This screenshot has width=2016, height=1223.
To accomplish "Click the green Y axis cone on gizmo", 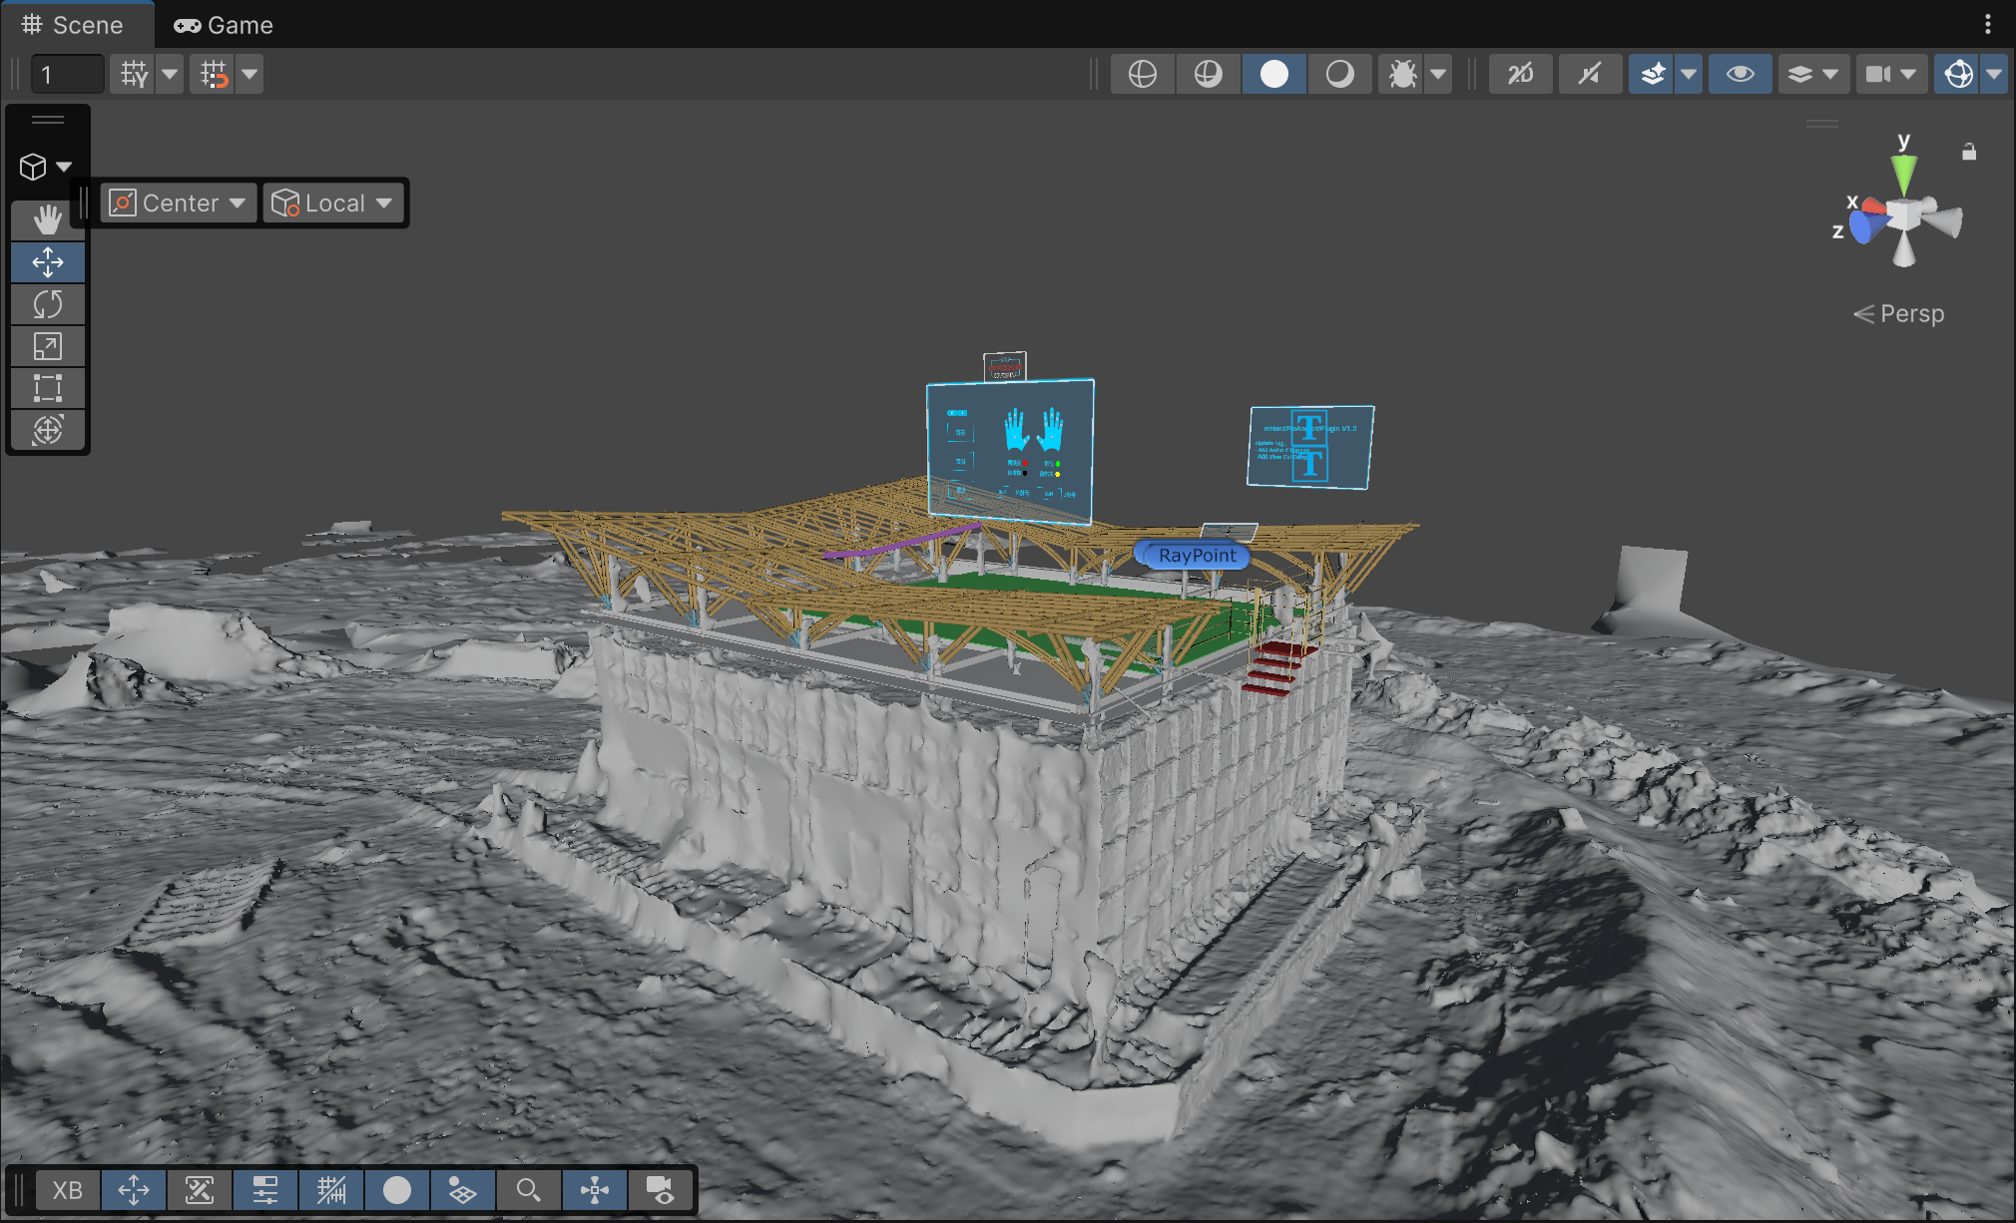I will point(1904,173).
